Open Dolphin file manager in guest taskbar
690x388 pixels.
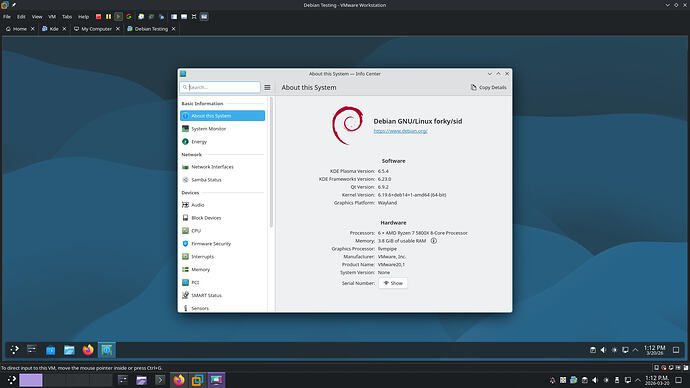click(x=69, y=350)
